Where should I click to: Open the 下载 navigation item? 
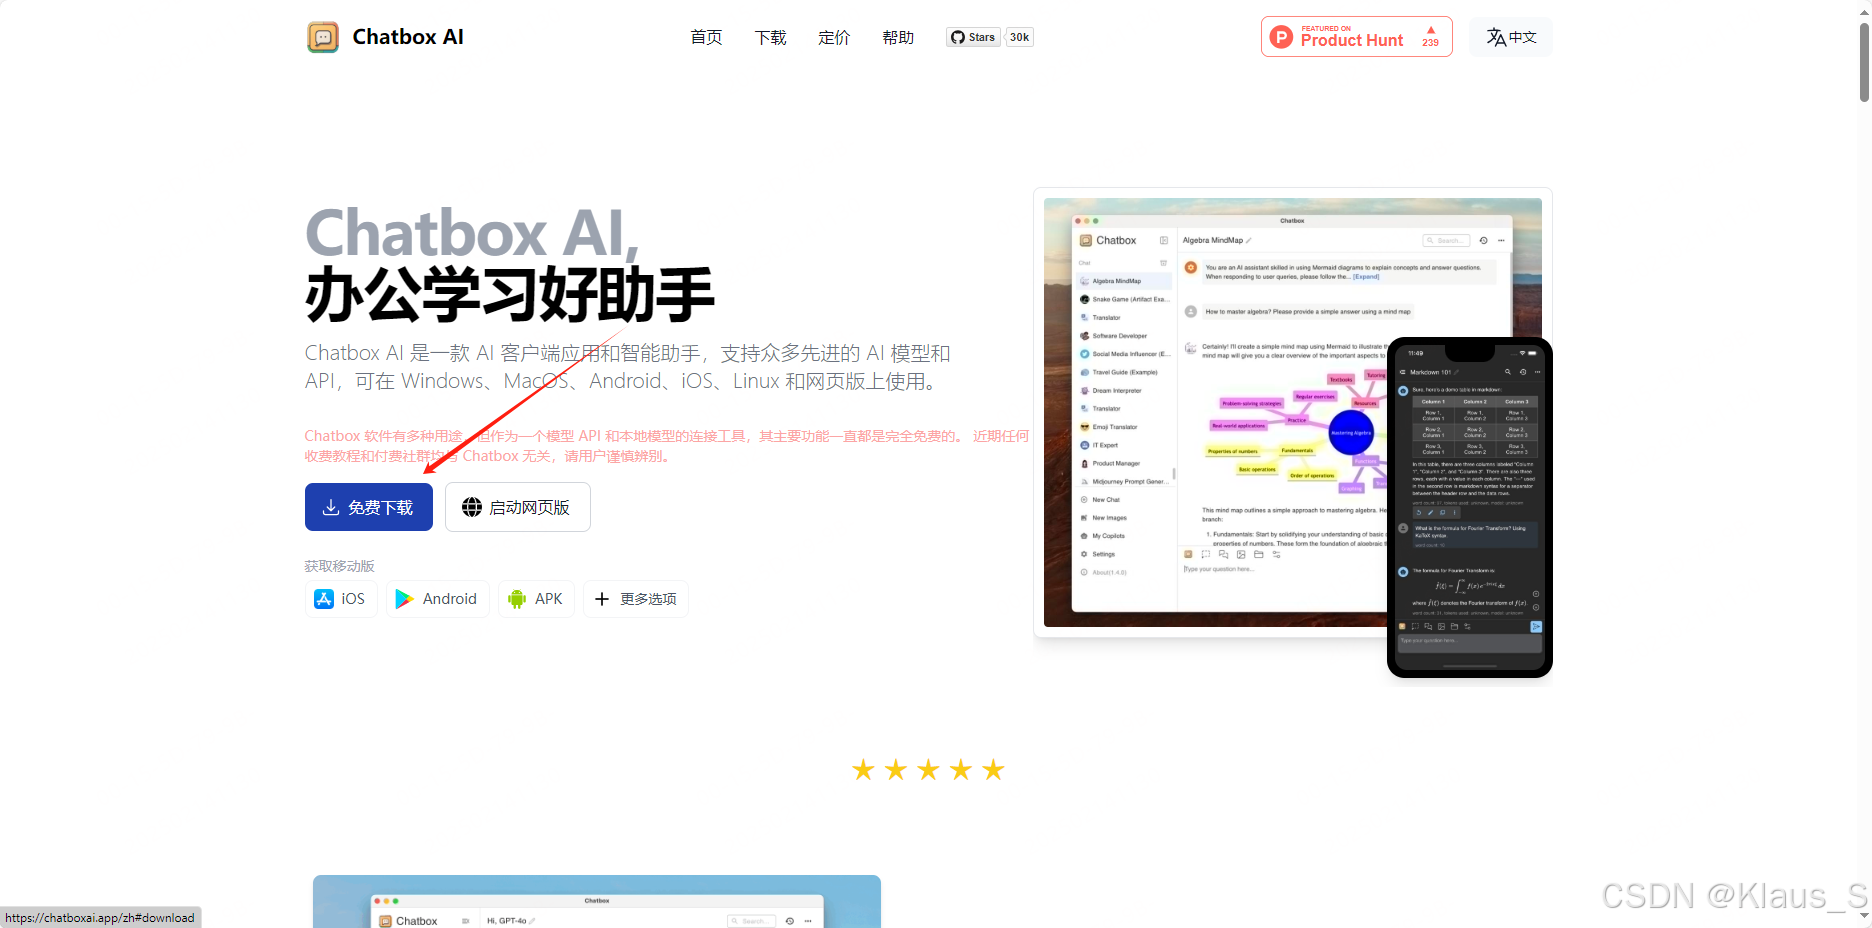point(770,37)
